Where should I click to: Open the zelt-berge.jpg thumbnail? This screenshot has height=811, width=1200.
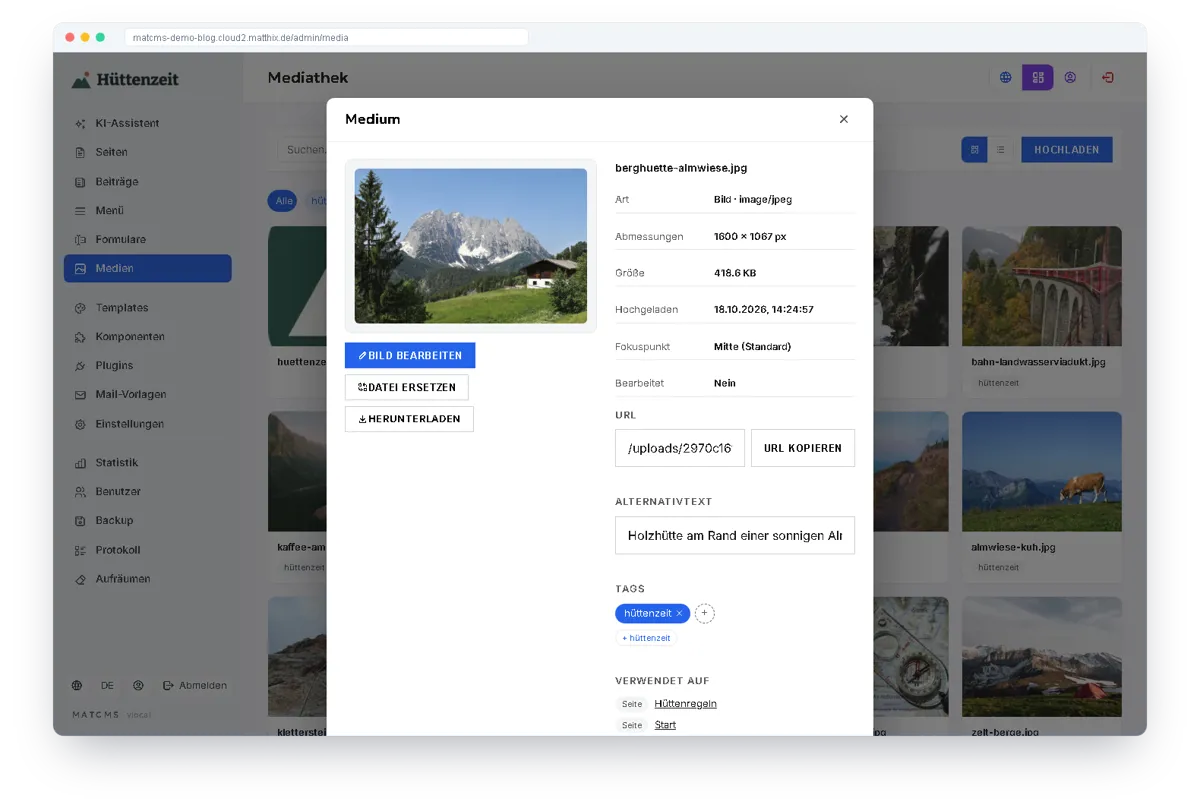tap(1042, 657)
